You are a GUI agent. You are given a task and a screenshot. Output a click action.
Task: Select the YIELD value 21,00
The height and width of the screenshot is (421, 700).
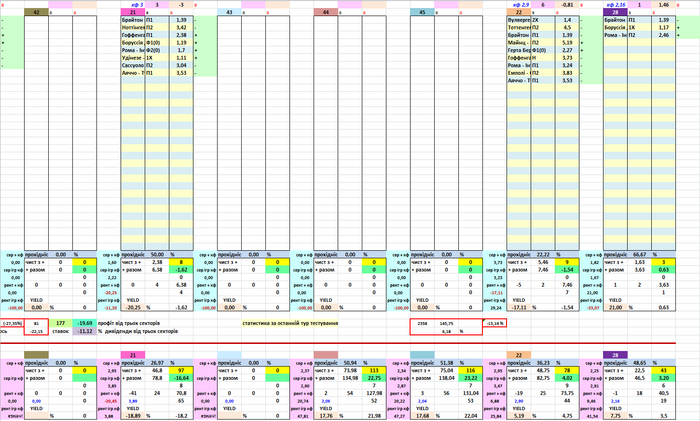coord(615,307)
